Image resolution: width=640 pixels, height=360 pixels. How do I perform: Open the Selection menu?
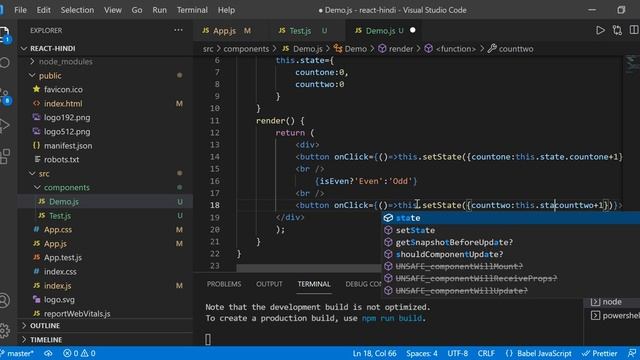[x=77, y=10]
